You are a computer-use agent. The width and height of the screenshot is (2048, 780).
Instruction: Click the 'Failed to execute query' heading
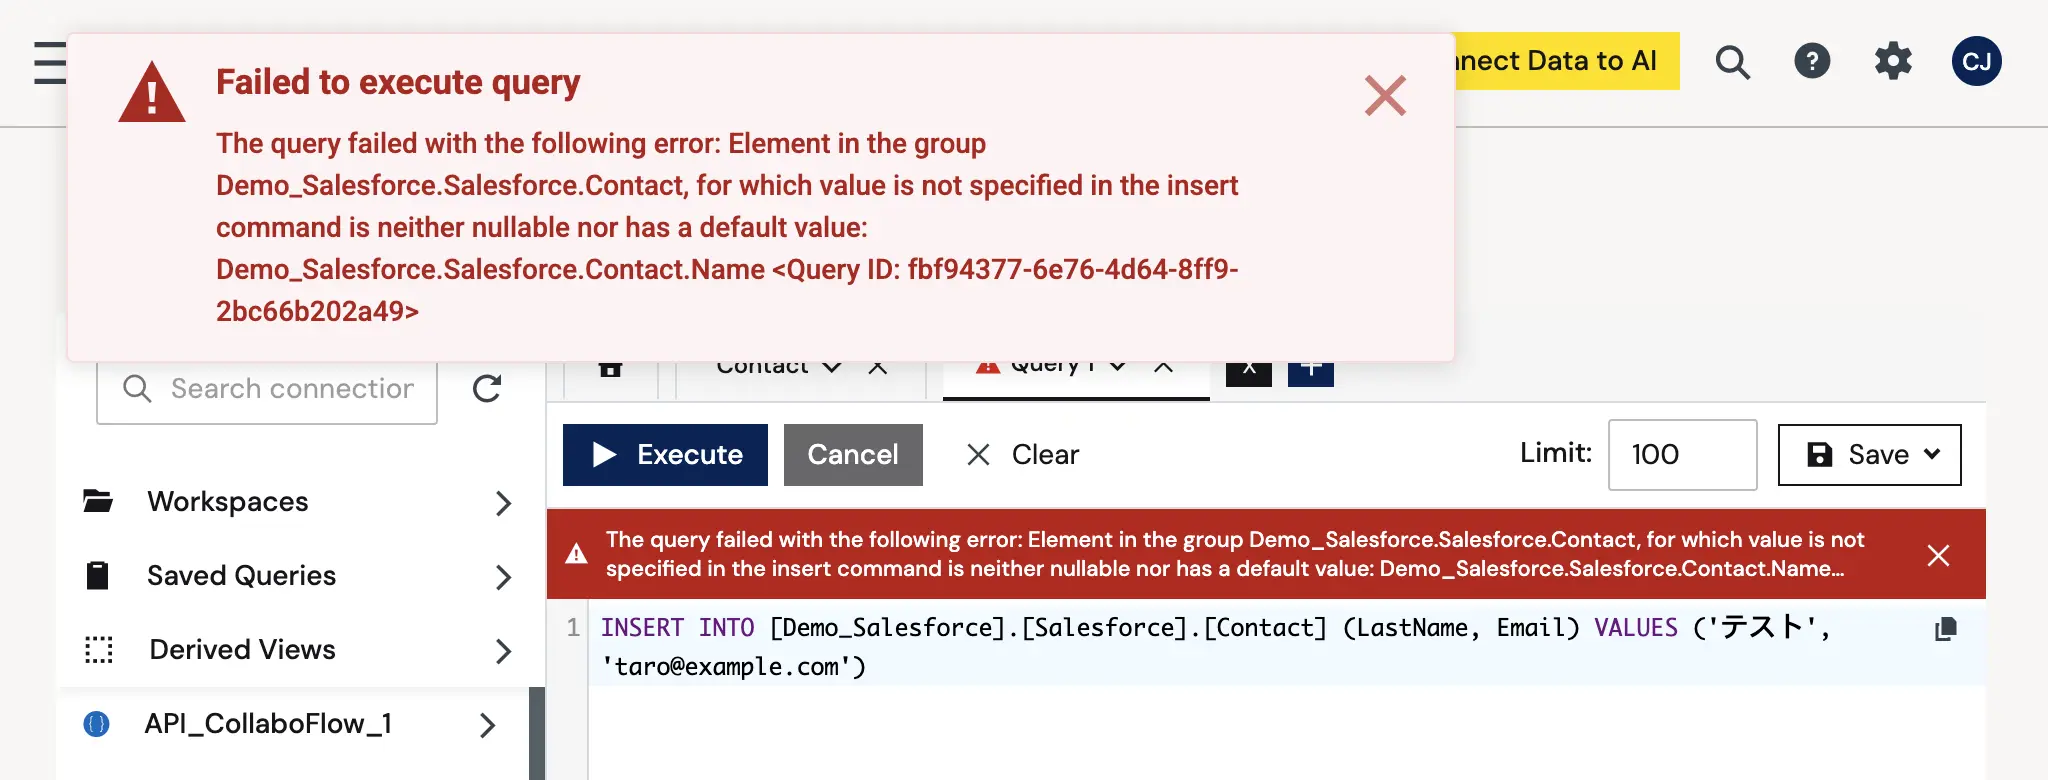(398, 82)
